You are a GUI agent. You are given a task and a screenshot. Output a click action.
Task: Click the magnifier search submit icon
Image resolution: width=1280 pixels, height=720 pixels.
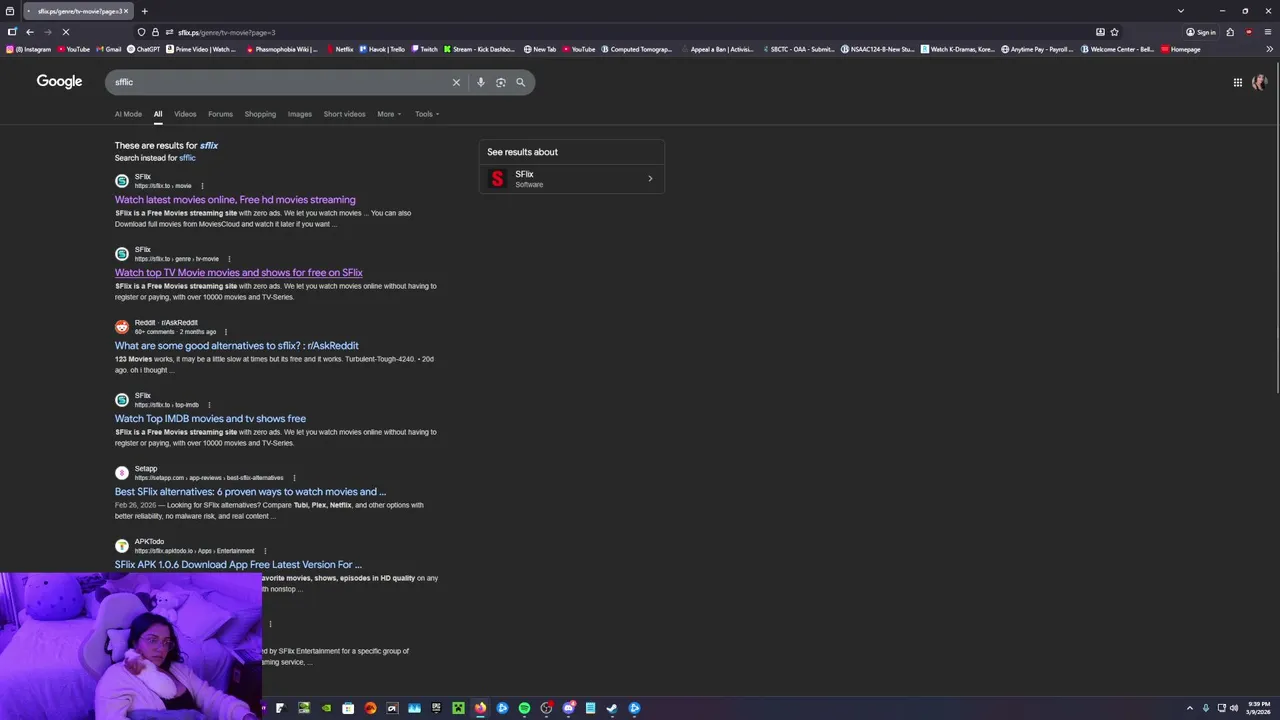coord(520,82)
